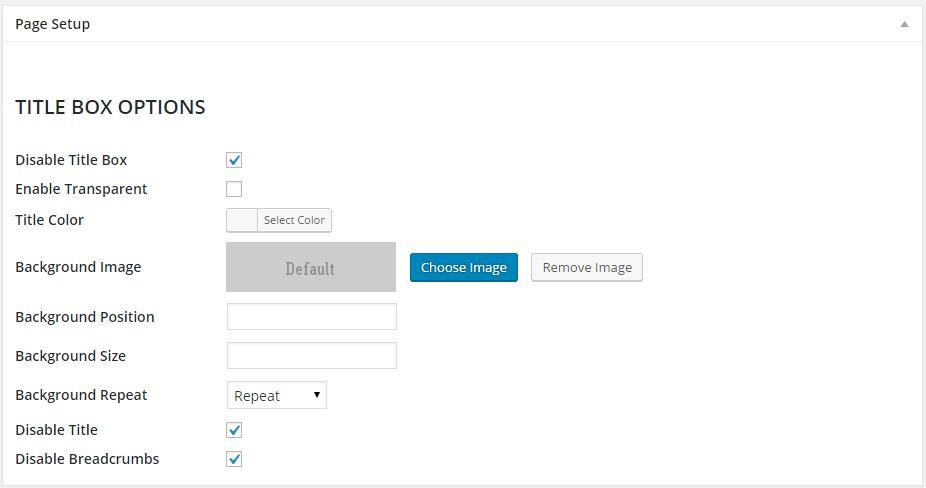This screenshot has height=488, width=926.
Task: Click the Background Image label
Action: tap(78, 267)
